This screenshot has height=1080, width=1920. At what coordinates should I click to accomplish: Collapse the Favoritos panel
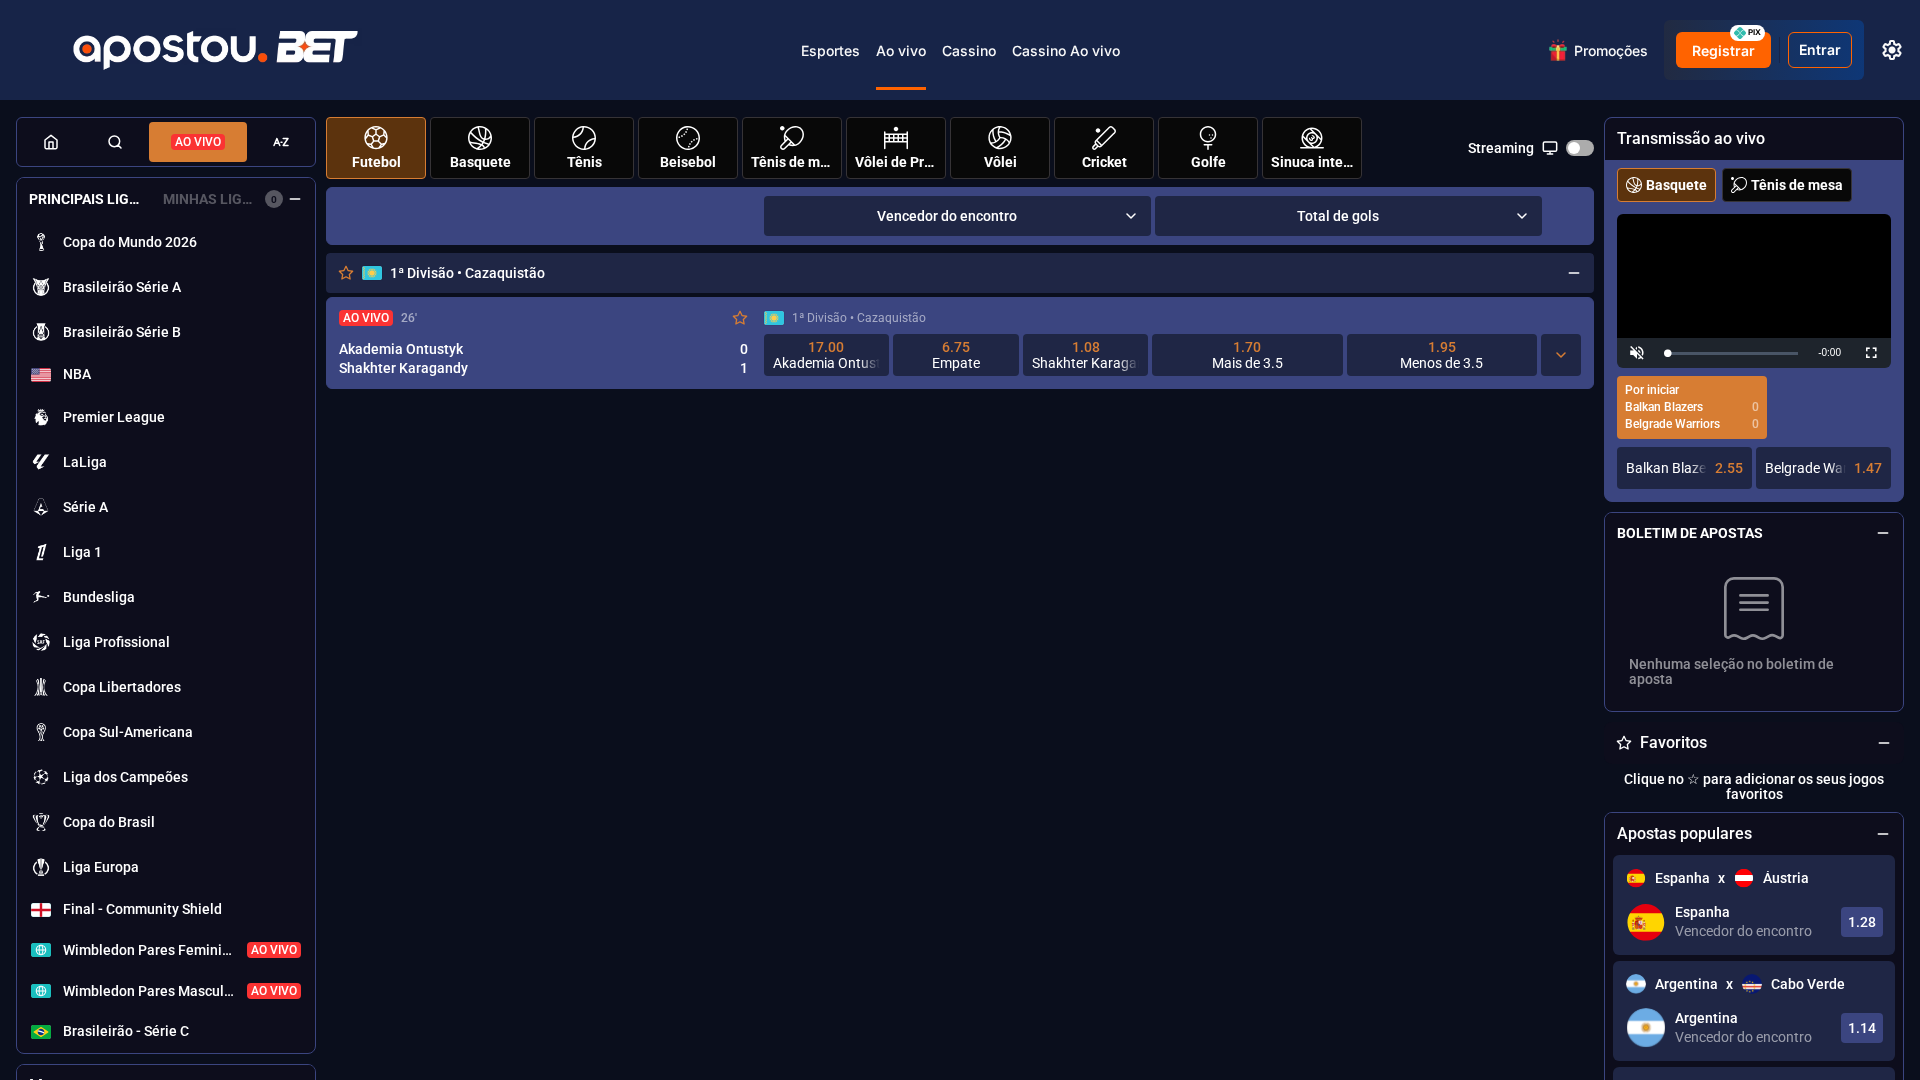click(1884, 743)
